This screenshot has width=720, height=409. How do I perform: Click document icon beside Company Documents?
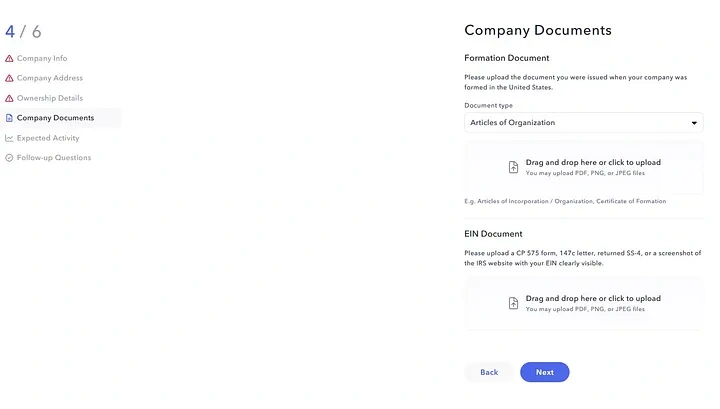click(x=9, y=118)
